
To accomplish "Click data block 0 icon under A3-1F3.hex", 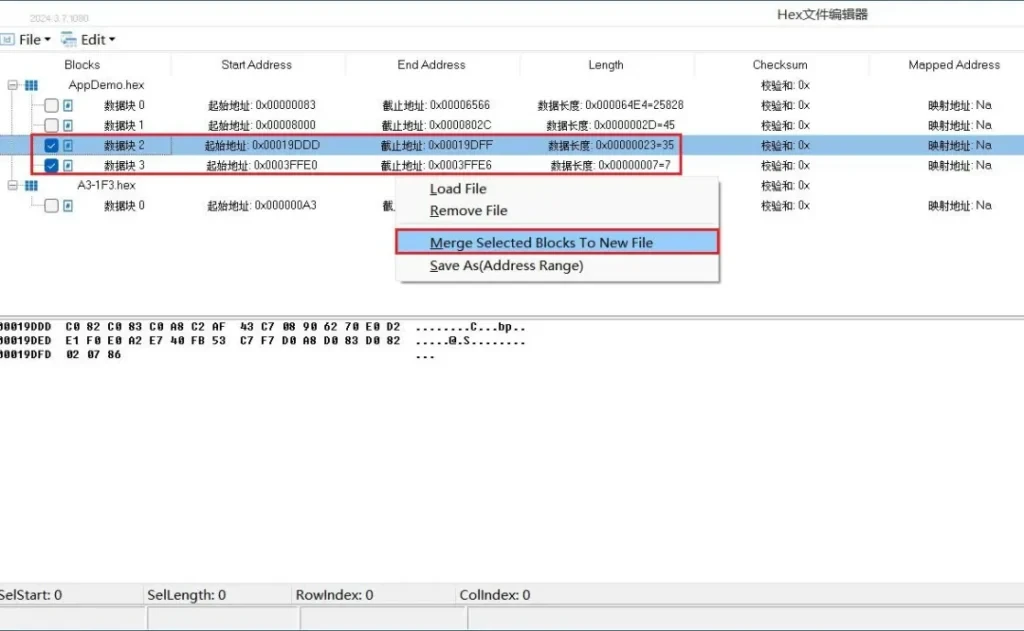I will click(x=69, y=206).
